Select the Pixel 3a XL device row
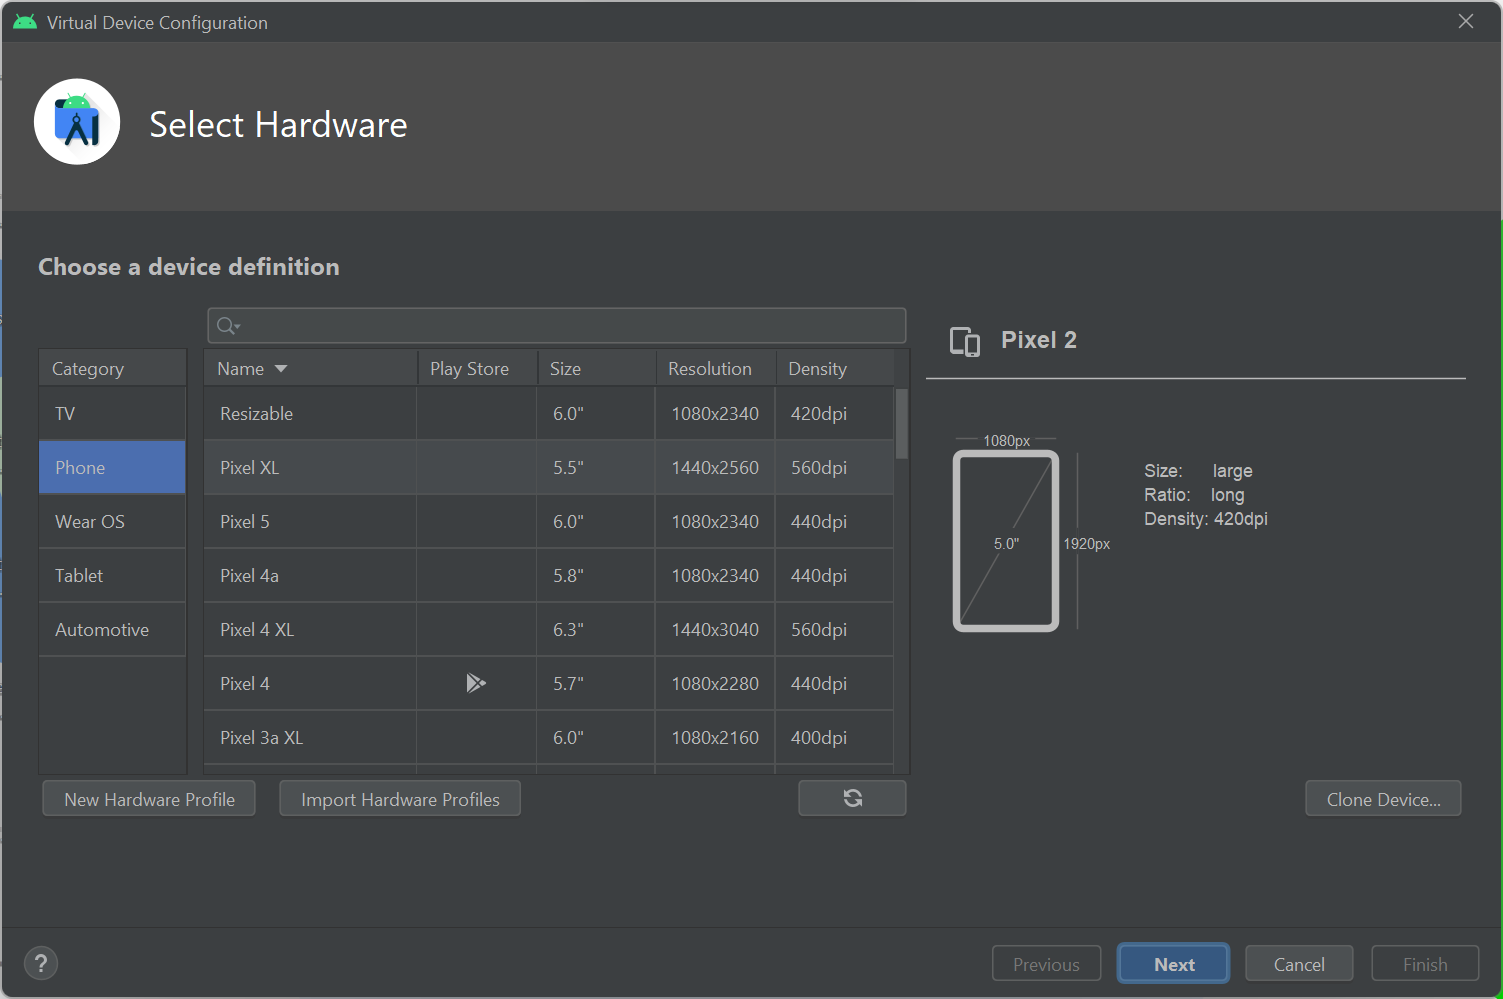This screenshot has width=1503, height=999. tap(548, 737)
